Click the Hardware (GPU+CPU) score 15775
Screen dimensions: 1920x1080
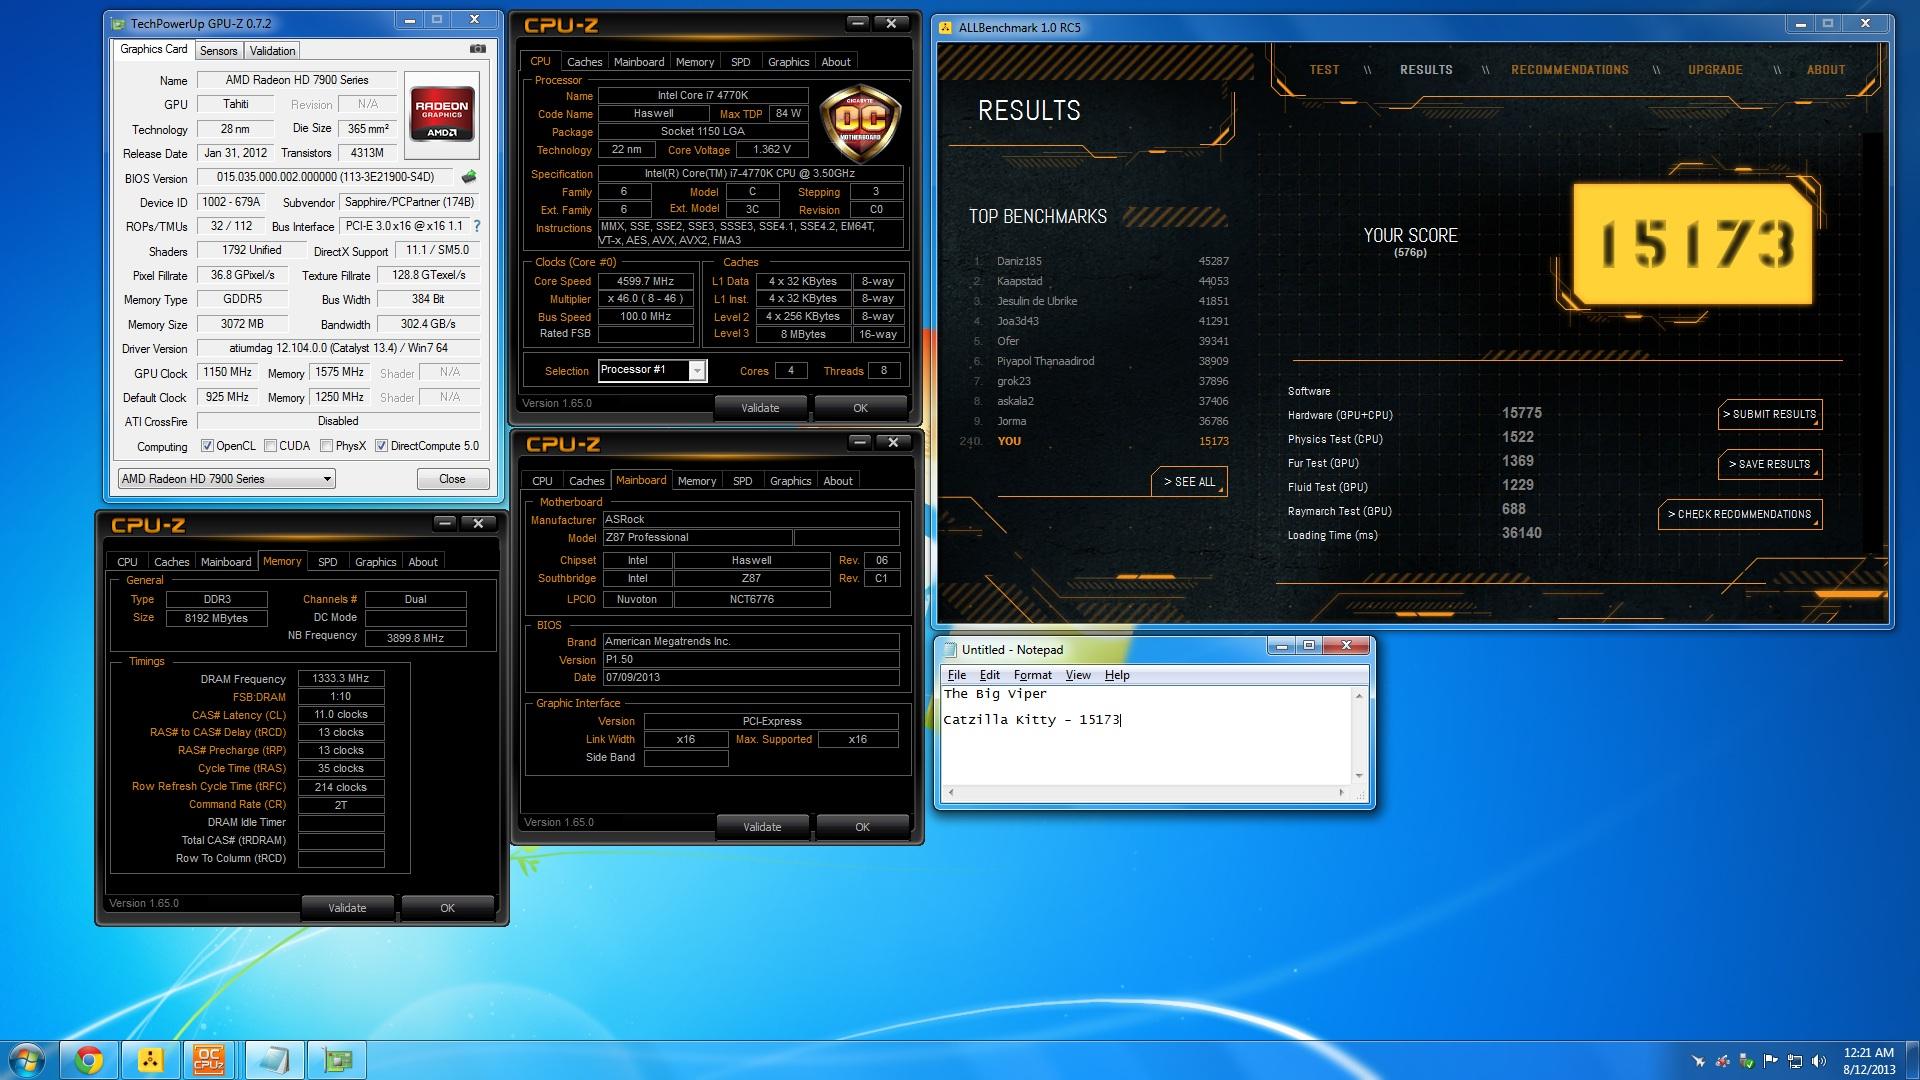(x=1522, y=413)
